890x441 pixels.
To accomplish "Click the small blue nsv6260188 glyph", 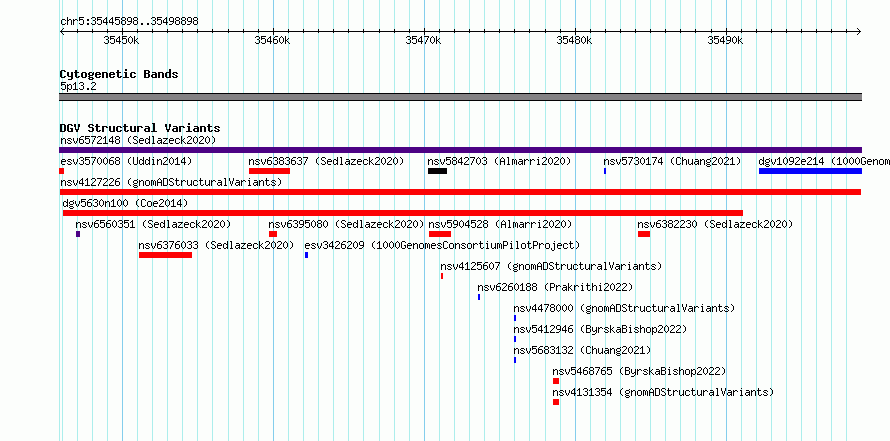I will [x=479, y=297].
